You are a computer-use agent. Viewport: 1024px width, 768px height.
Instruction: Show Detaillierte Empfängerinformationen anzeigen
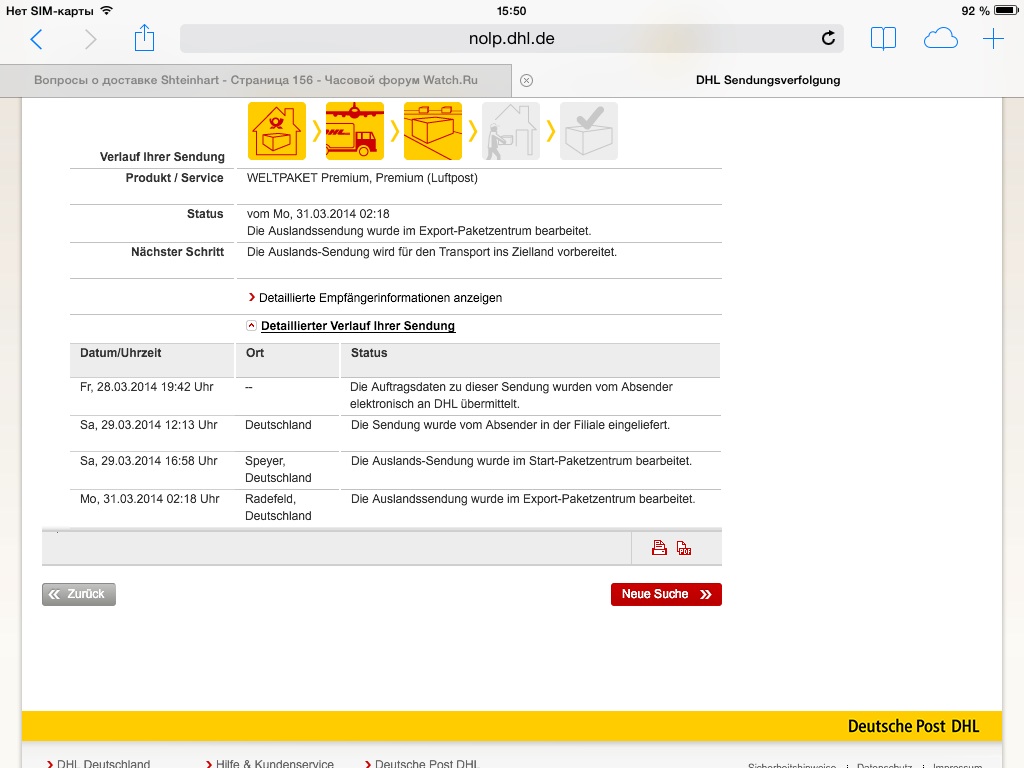click(380, 298)
